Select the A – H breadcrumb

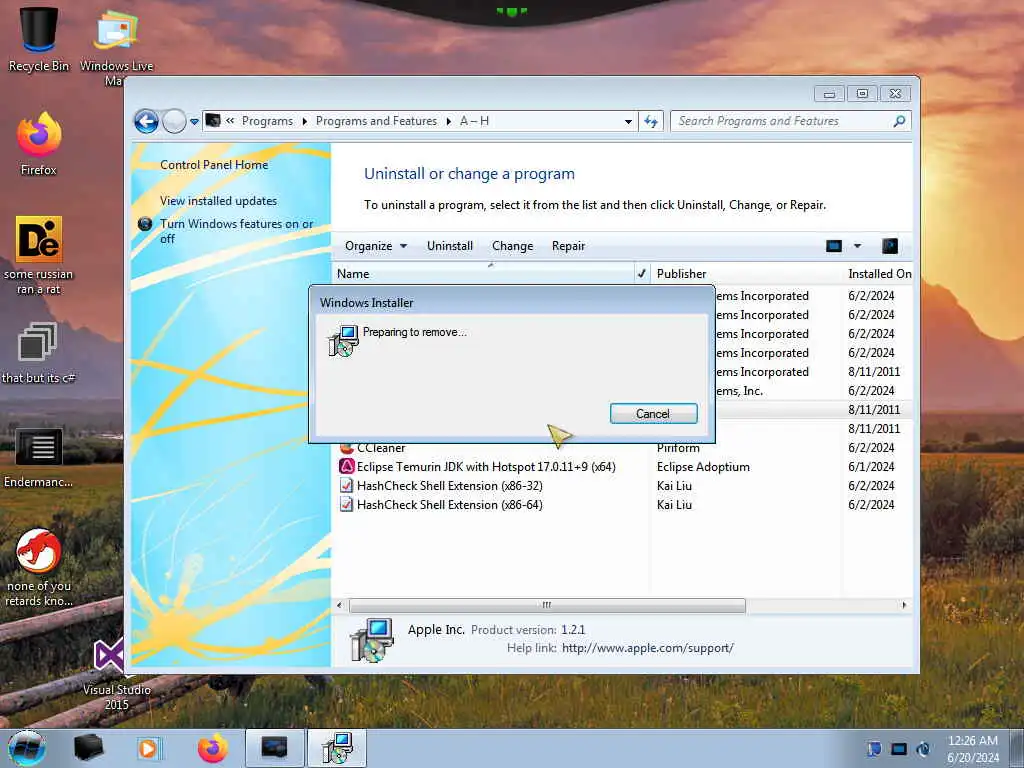[x=475, y=121]
